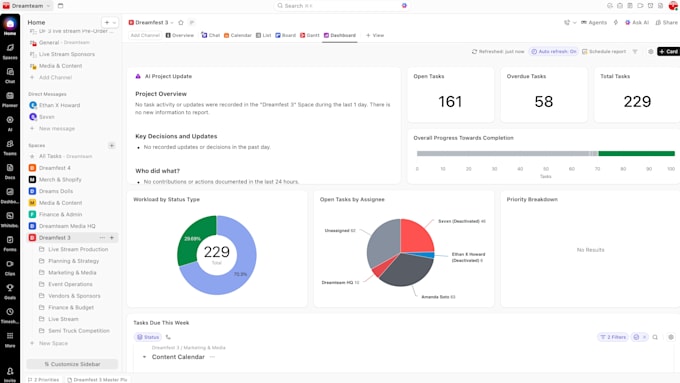Favorite Dreamfest 3 with the star icon

click(181, 23)
